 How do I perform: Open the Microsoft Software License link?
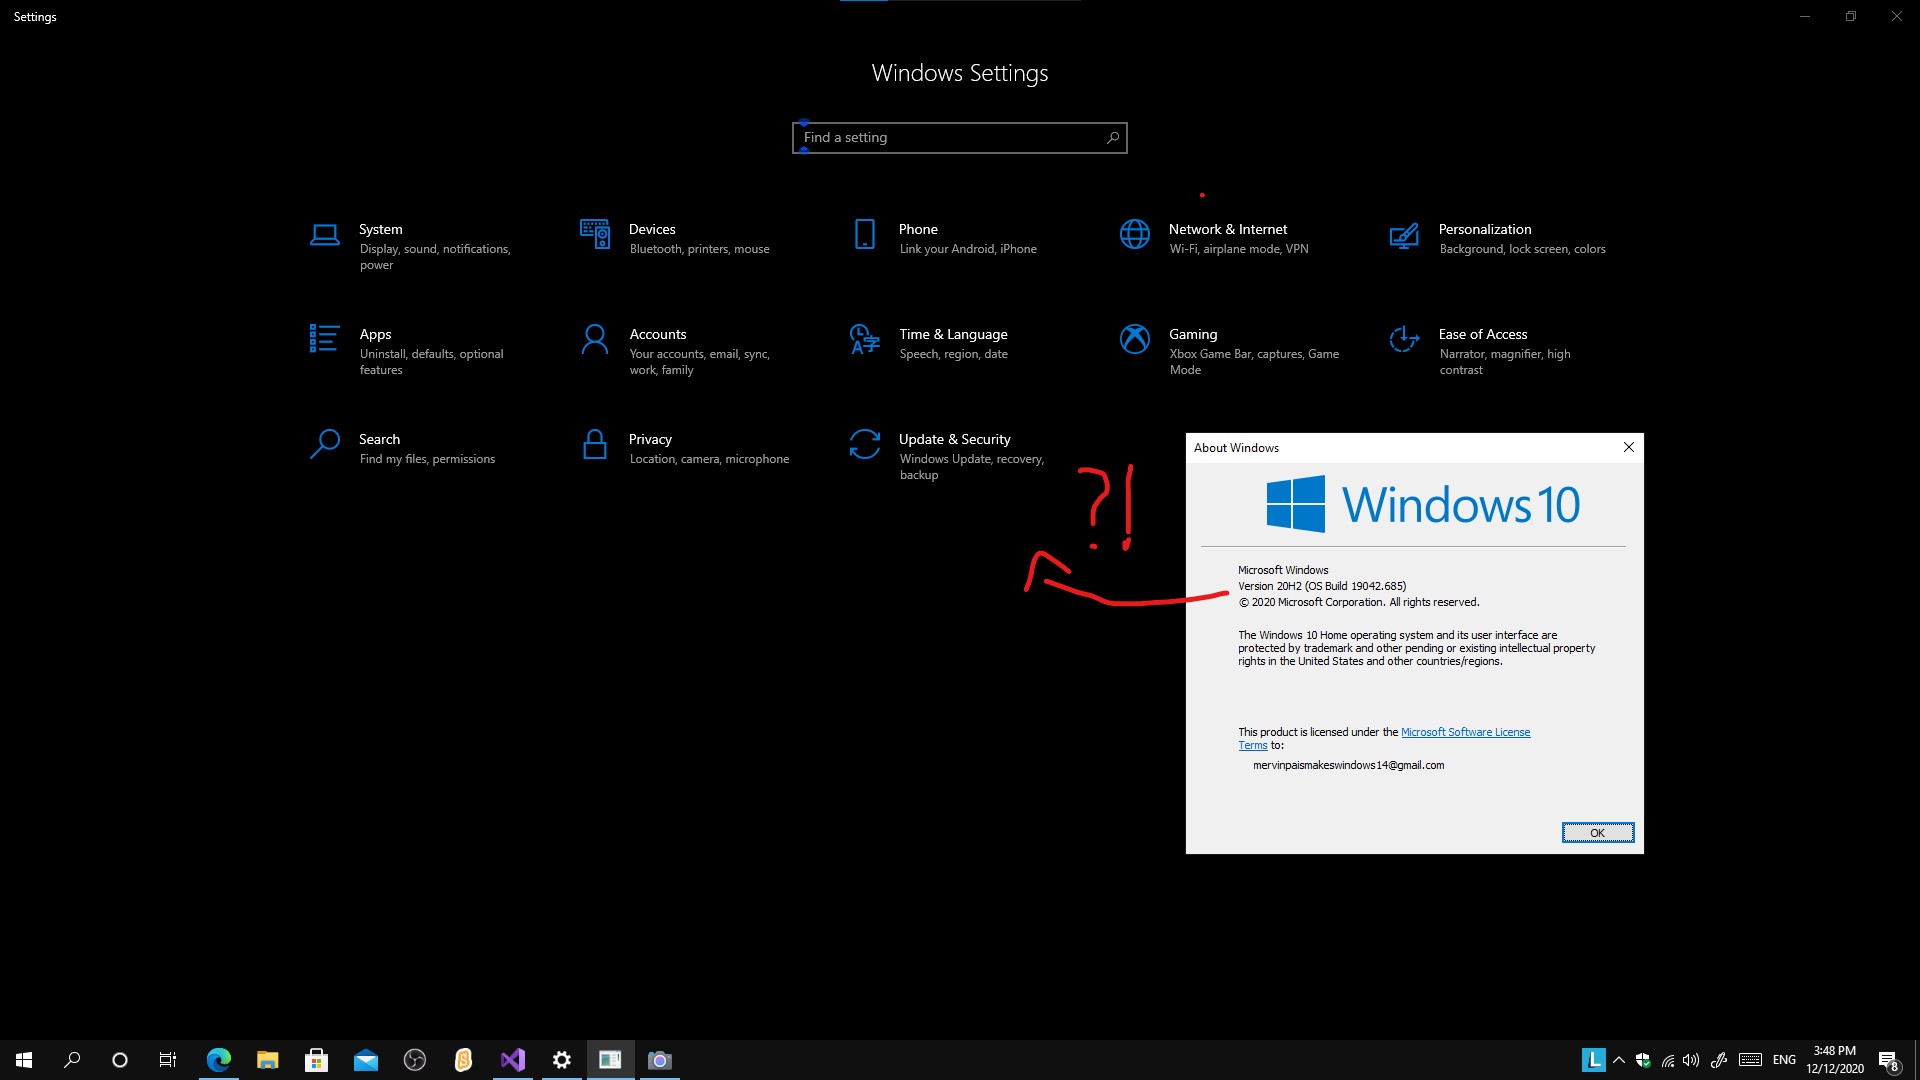[x=1465, y=732]
